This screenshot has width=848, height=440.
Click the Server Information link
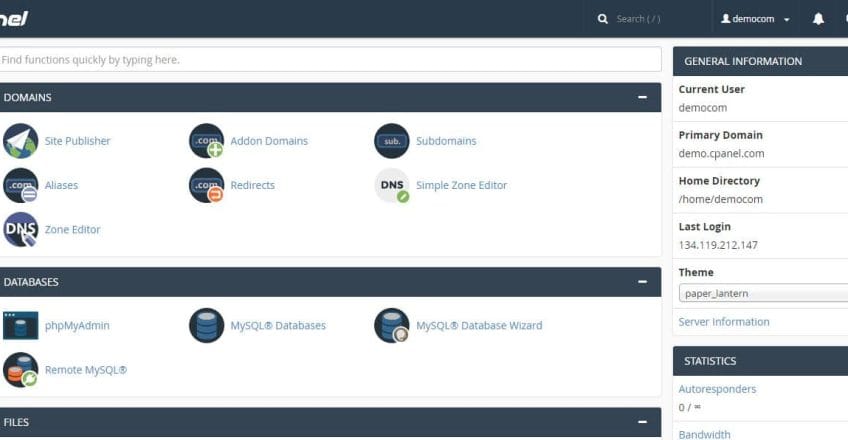point(724,322)
